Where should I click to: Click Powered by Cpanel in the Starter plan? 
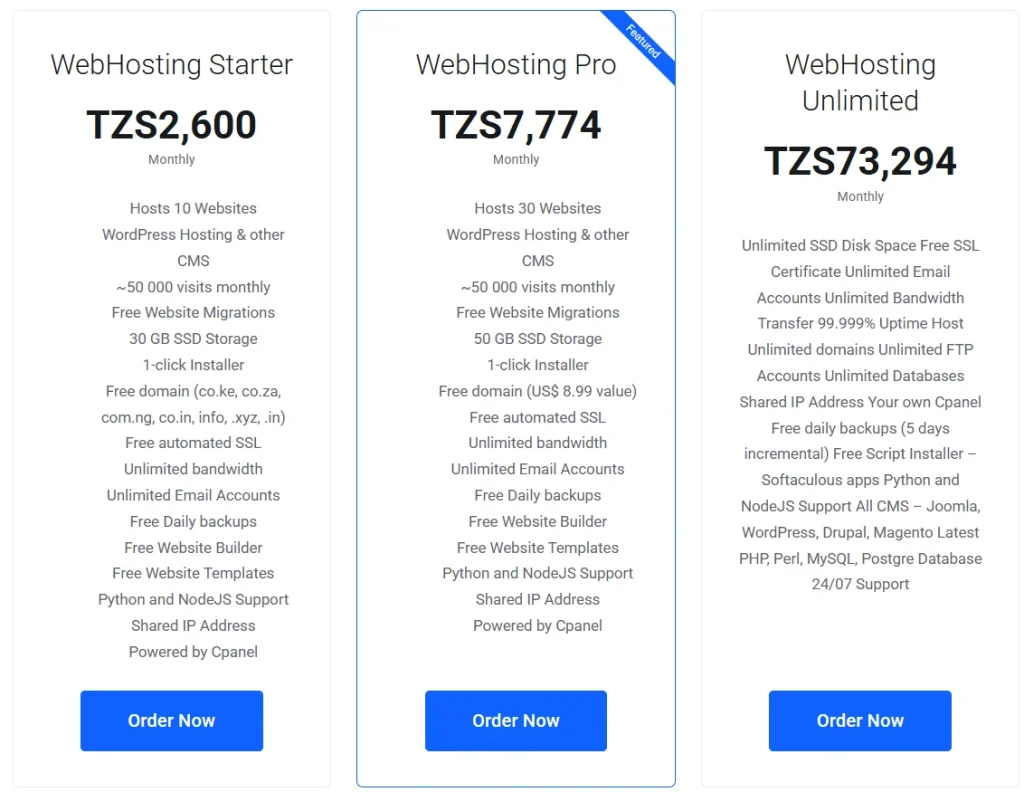[x=193, y=651]
